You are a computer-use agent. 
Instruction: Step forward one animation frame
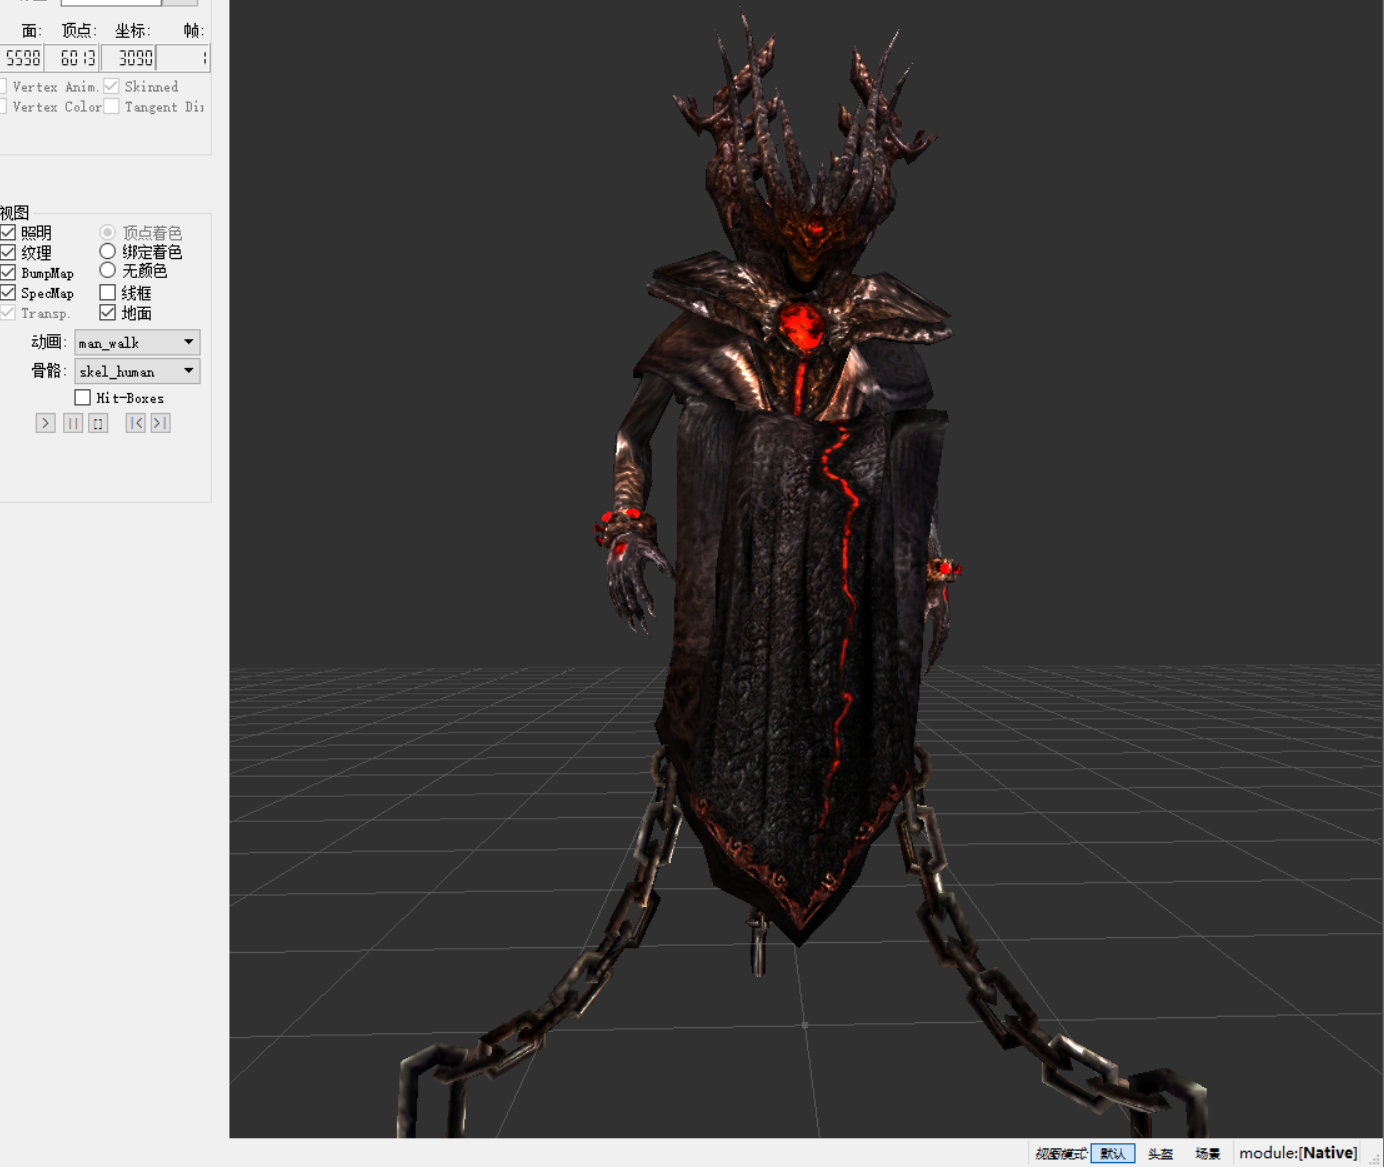tap(160, 423)
